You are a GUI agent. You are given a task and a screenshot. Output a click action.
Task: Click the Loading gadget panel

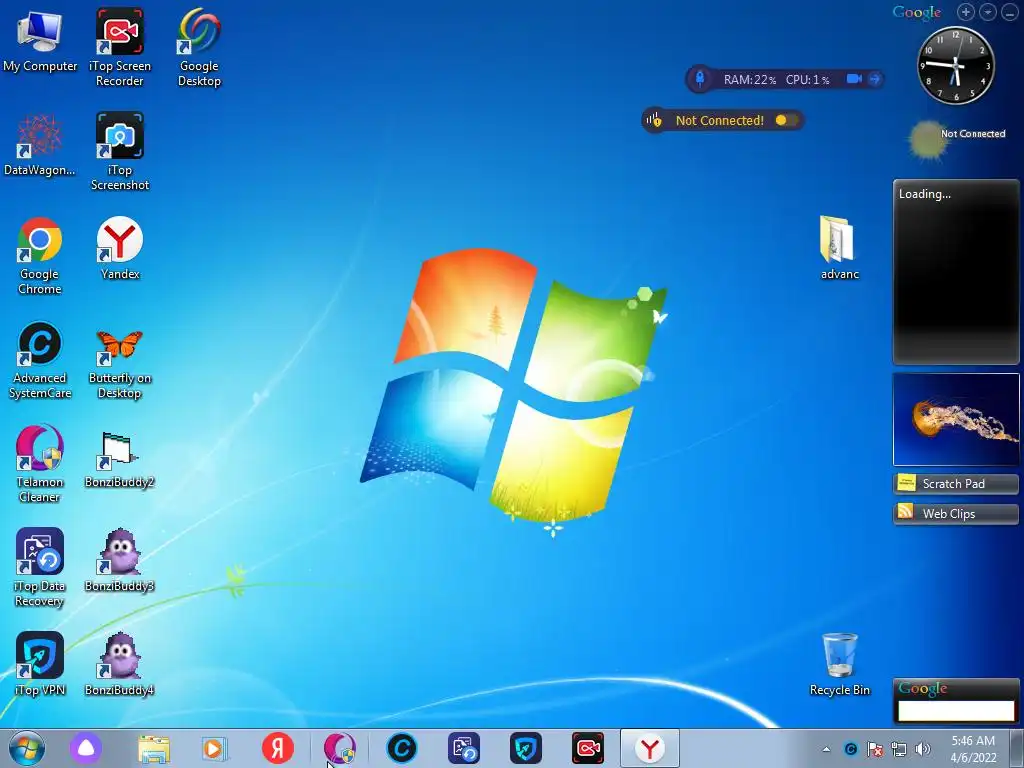coord(955,272)
